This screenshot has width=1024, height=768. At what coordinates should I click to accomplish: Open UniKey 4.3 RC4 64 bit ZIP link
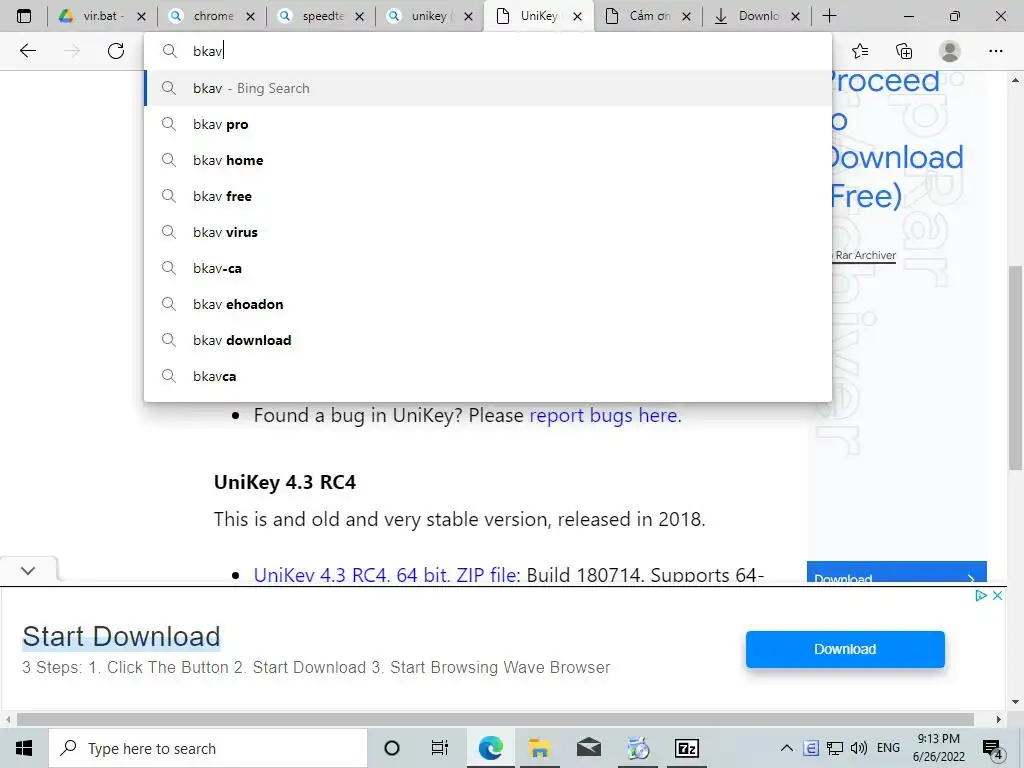click(x=387, y=574)
